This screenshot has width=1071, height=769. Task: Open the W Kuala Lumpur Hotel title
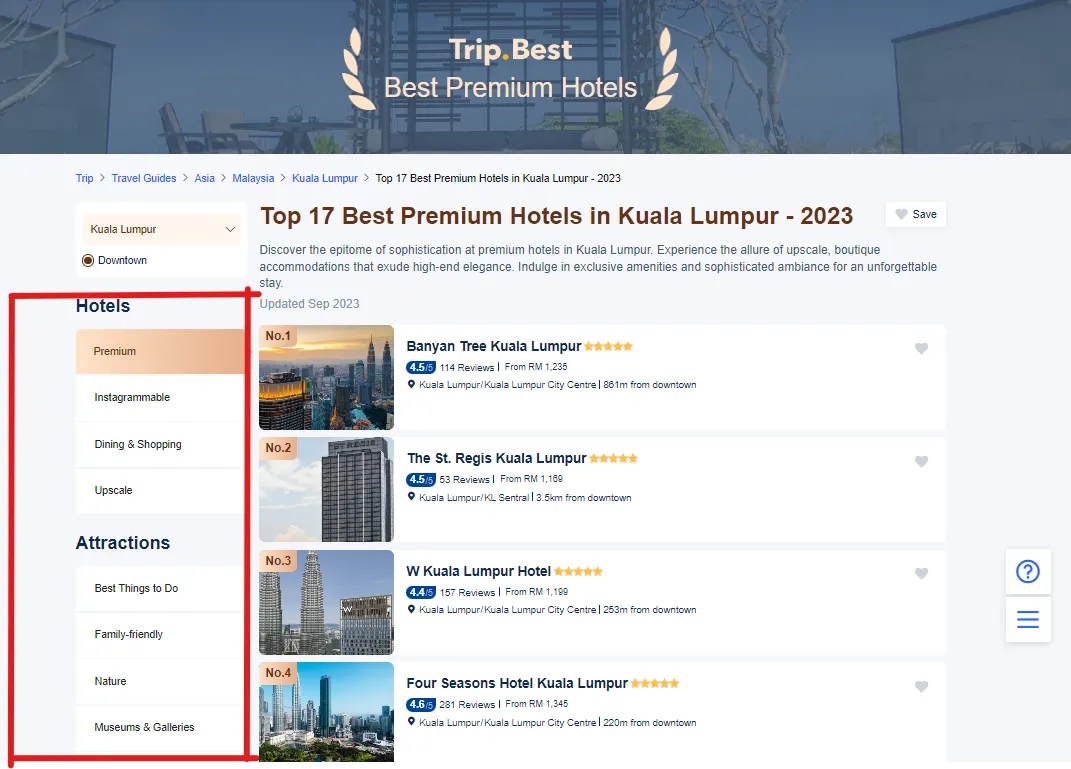(x=478, y=572)
